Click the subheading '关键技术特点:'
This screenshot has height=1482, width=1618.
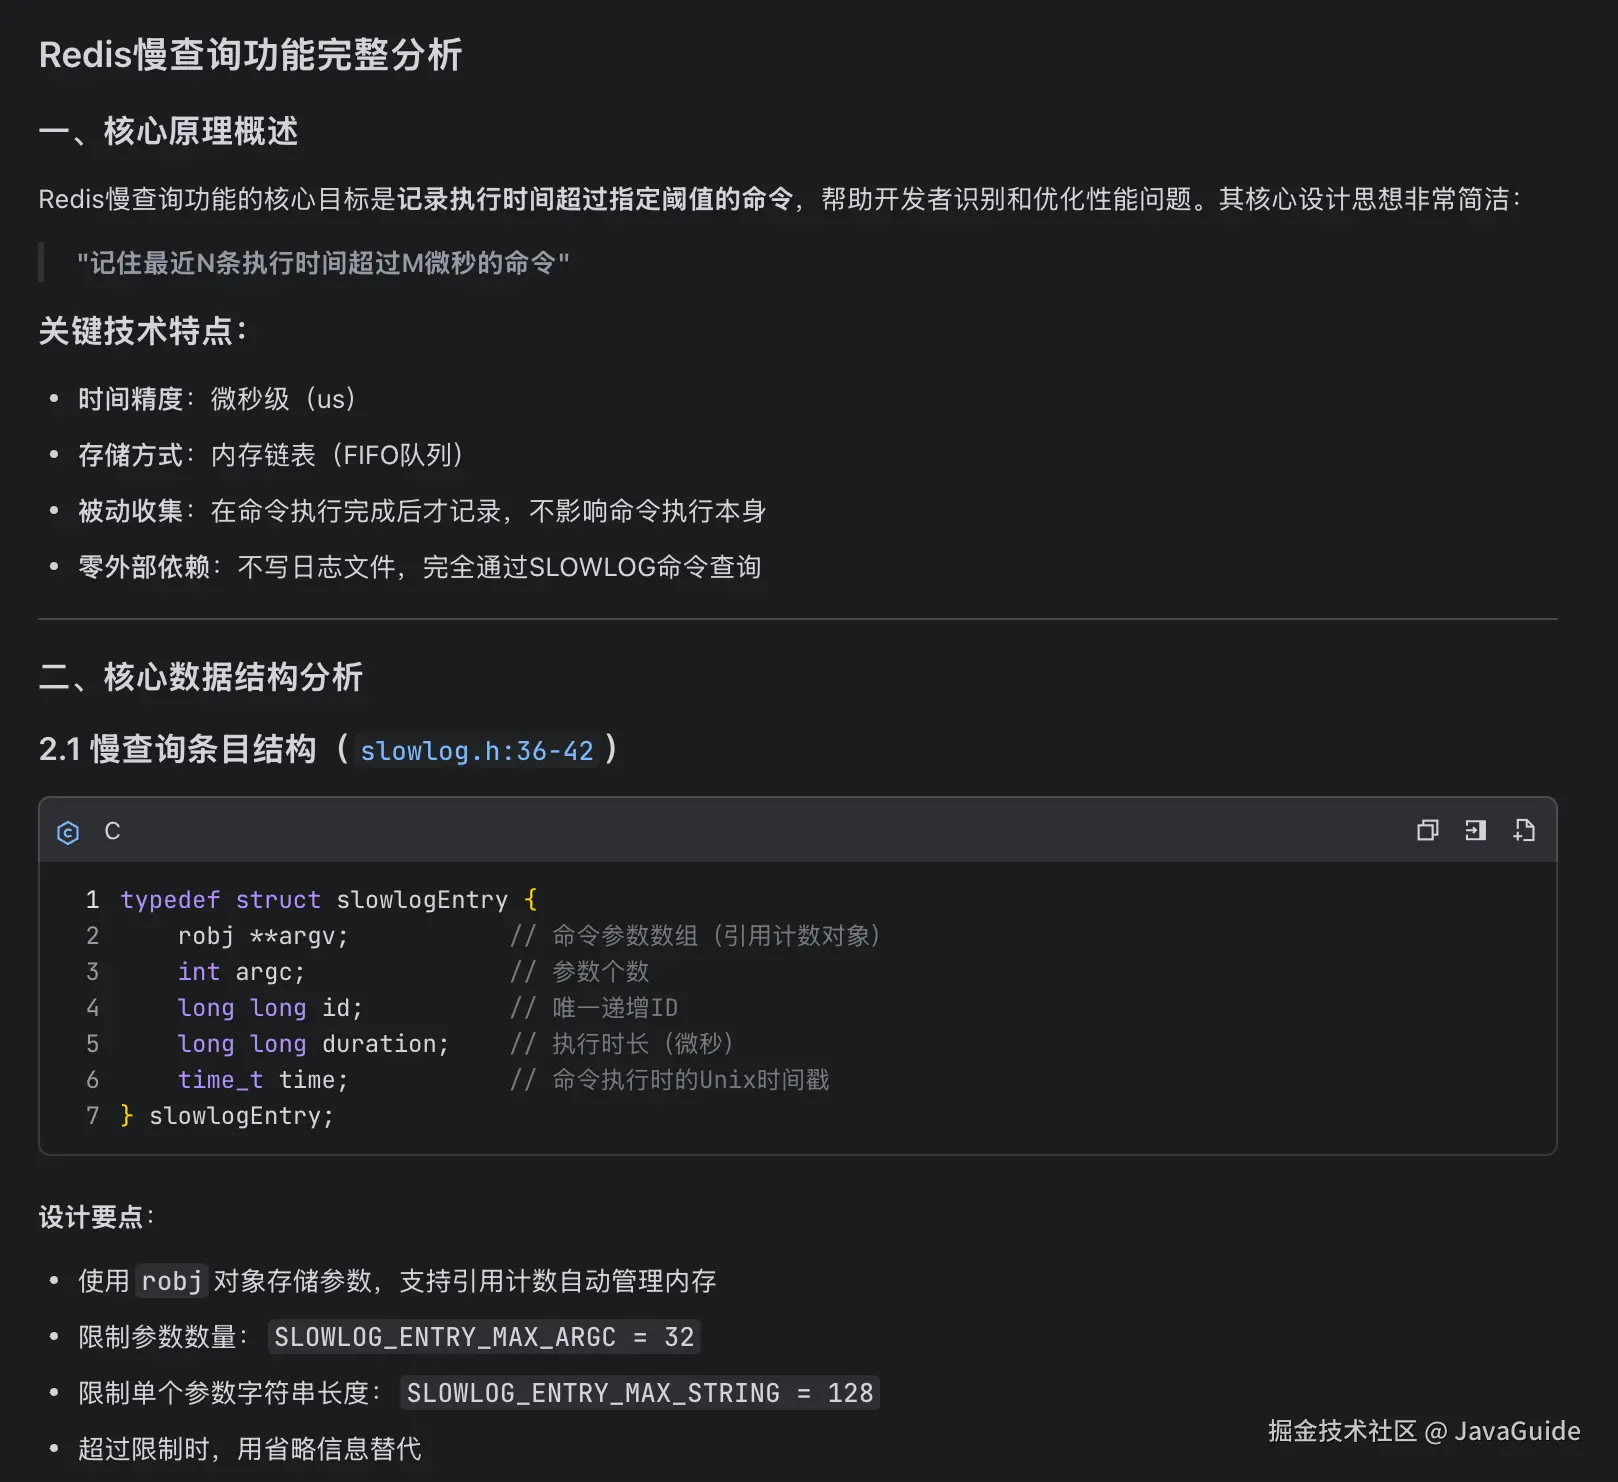pyautogui.click(x=142, y=331)
